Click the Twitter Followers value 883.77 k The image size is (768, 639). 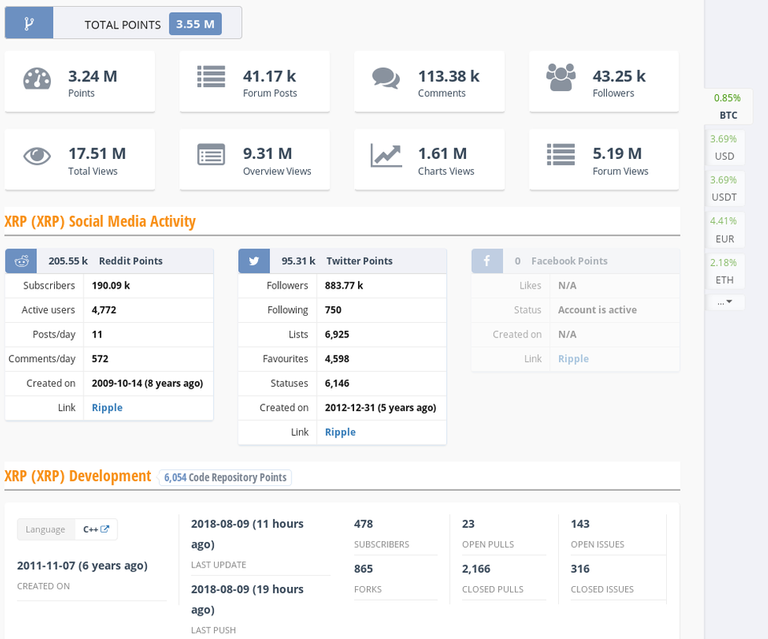[344, 285]
